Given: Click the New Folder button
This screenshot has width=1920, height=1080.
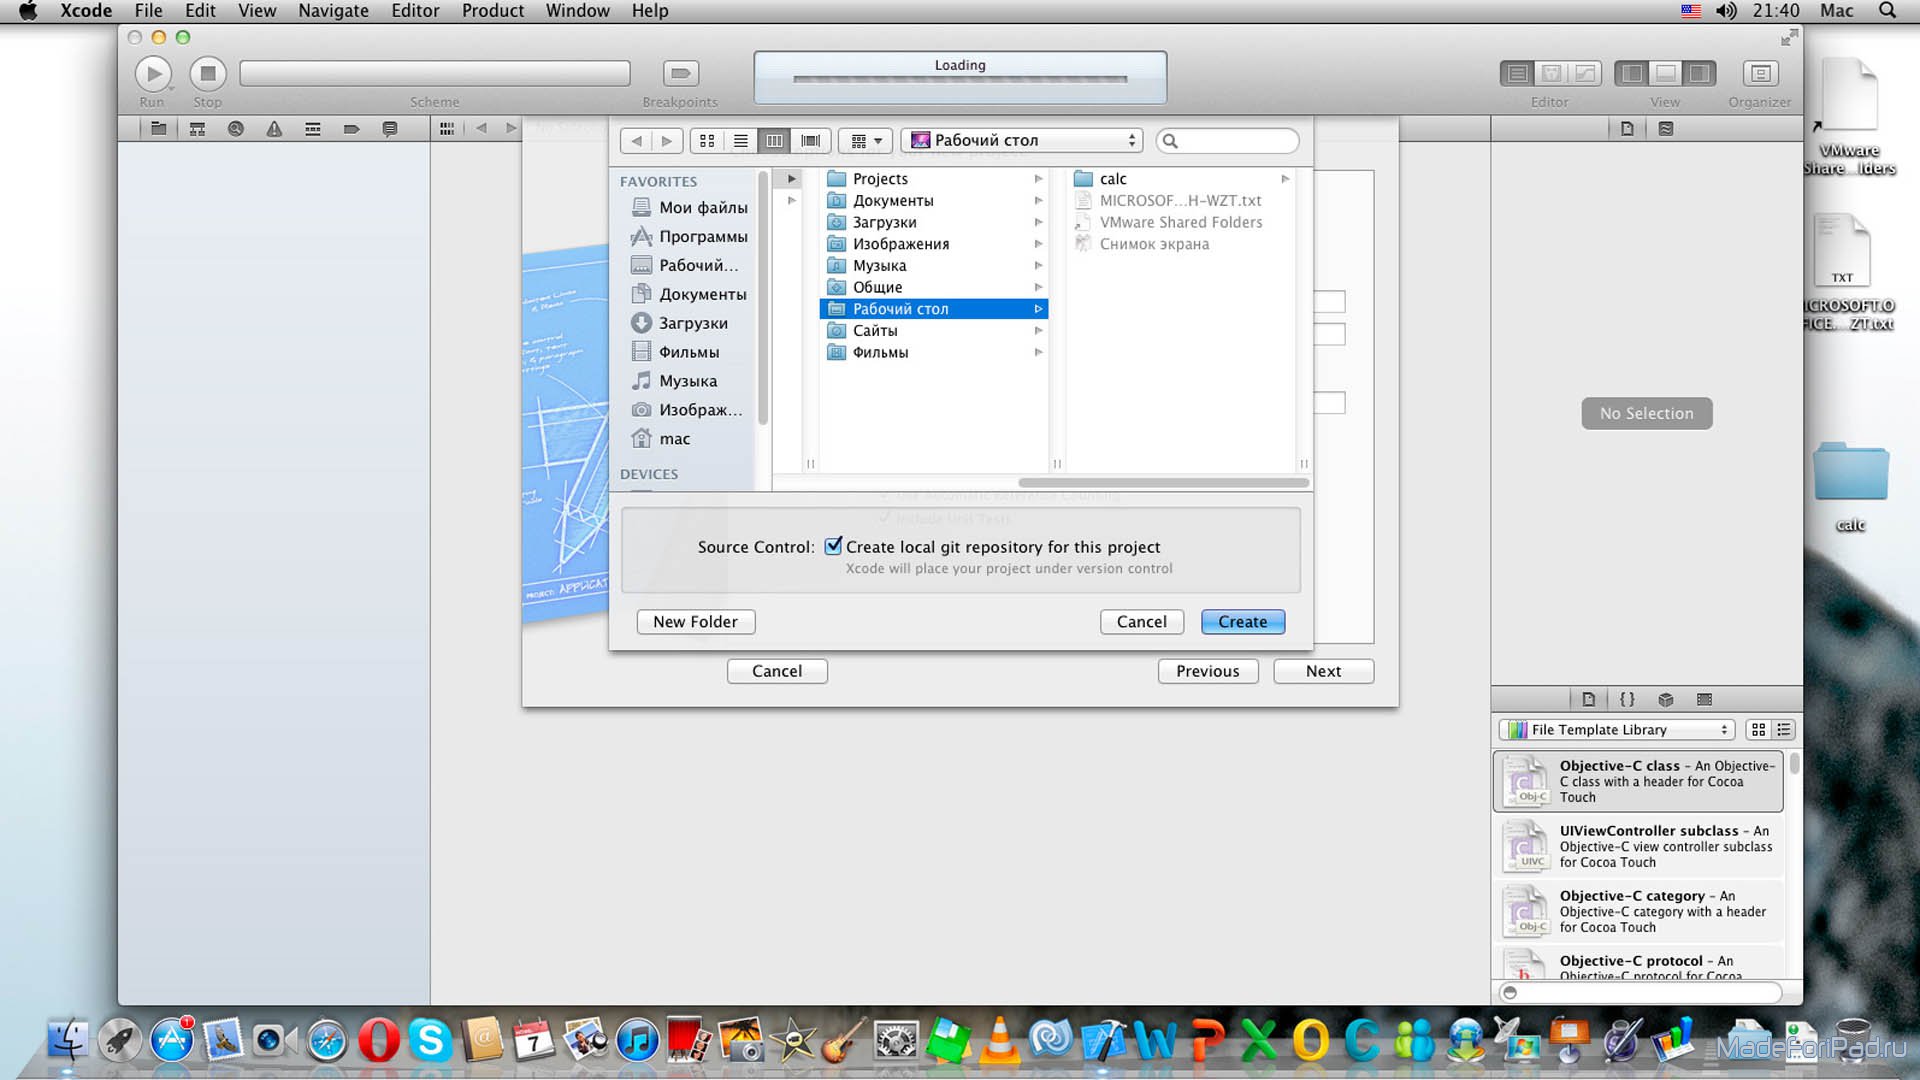Looking at the screenshot, I should tap(695, 622).
